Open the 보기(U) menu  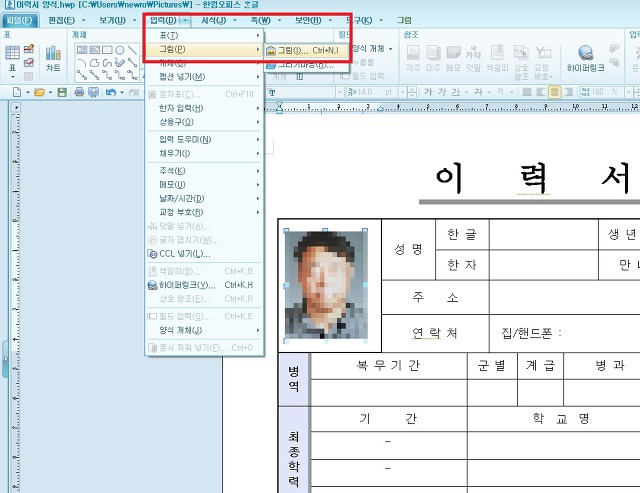pos(112,20)
